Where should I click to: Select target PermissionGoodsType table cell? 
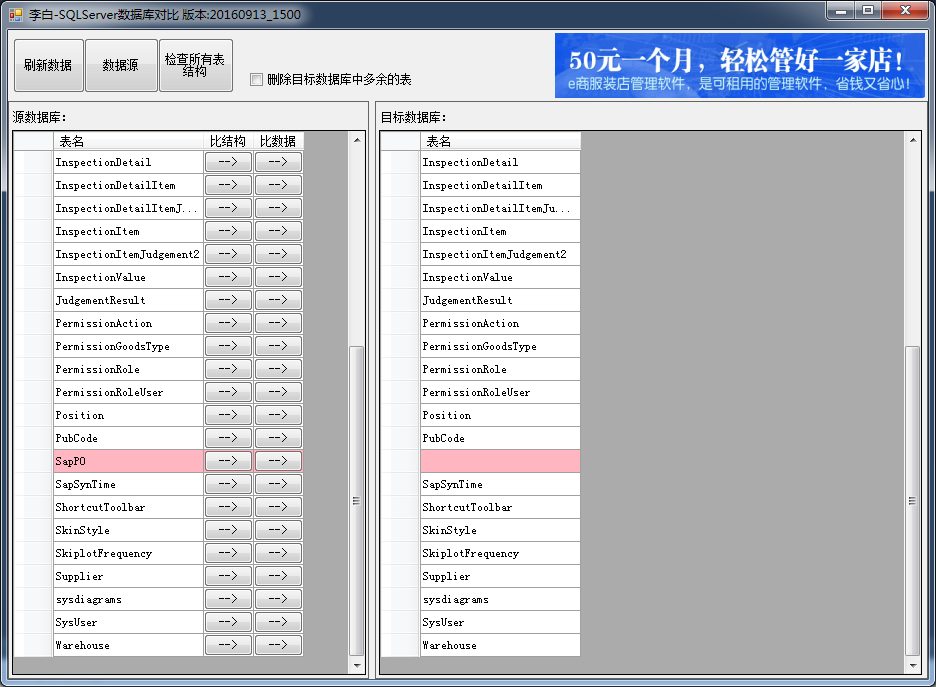tap(500, 346)
